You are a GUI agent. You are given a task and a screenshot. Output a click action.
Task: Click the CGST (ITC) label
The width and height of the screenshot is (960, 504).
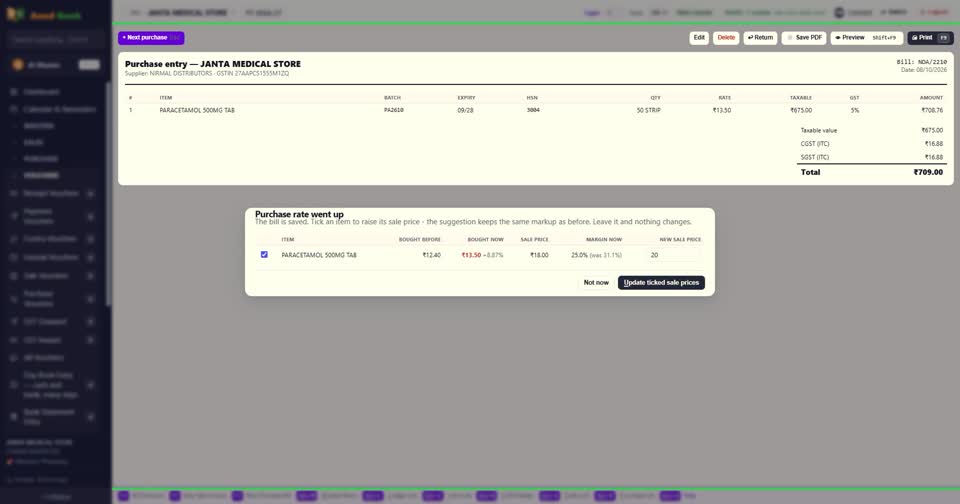tap(815, 144)
